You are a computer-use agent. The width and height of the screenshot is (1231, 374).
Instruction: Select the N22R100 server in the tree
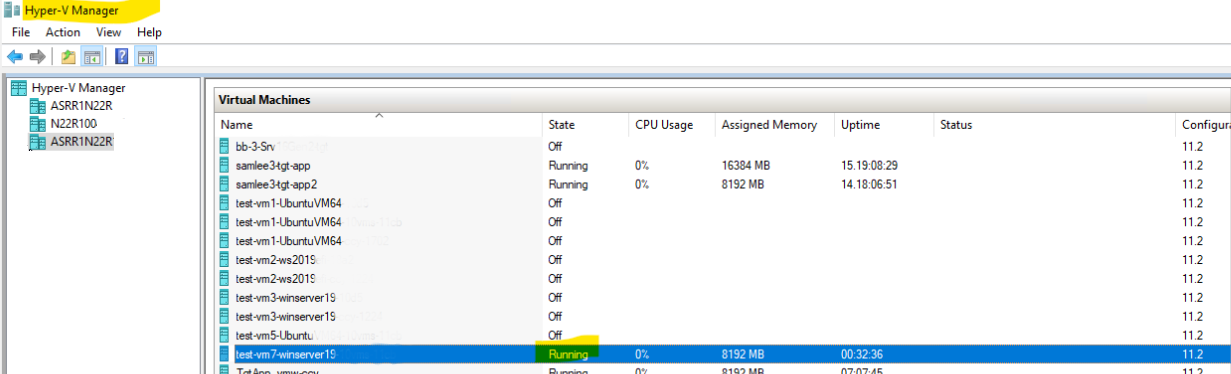(x=73, y=124)
